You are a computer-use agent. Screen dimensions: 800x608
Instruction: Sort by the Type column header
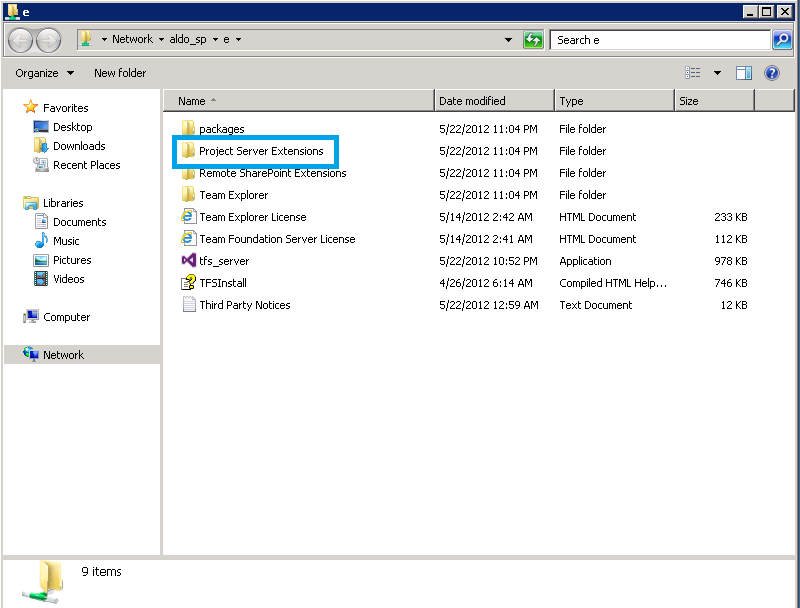(614, 100)
